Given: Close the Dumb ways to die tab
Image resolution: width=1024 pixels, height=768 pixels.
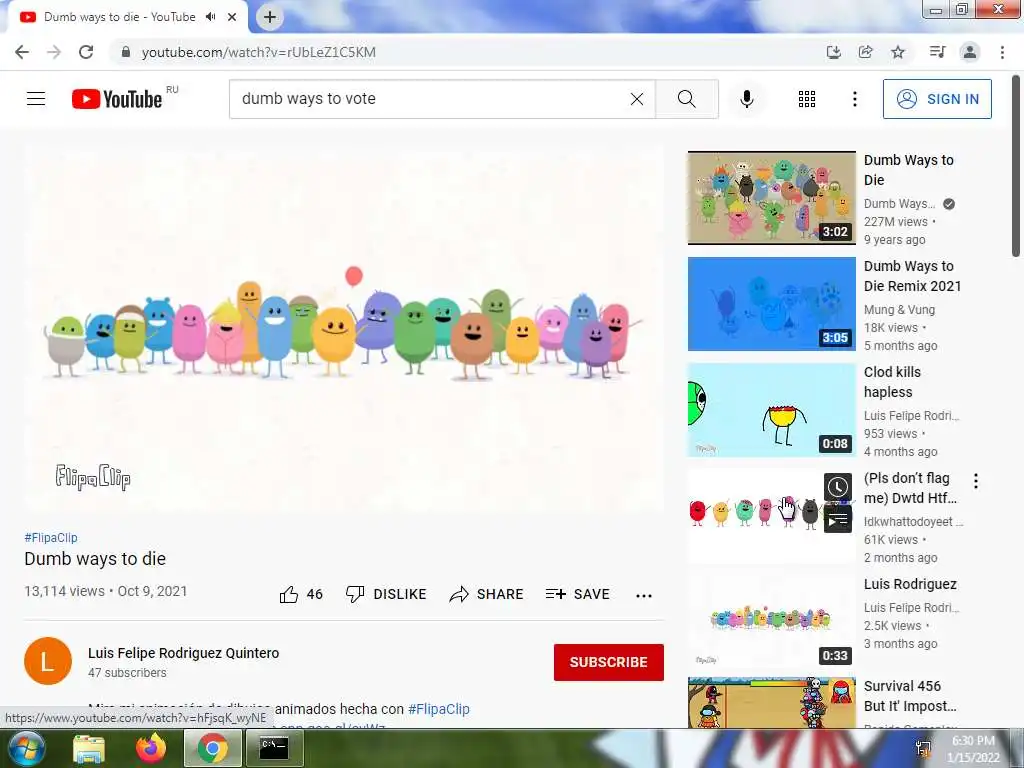Looking at the screenshot, I should pyautogui.click(x=232, y=17).
